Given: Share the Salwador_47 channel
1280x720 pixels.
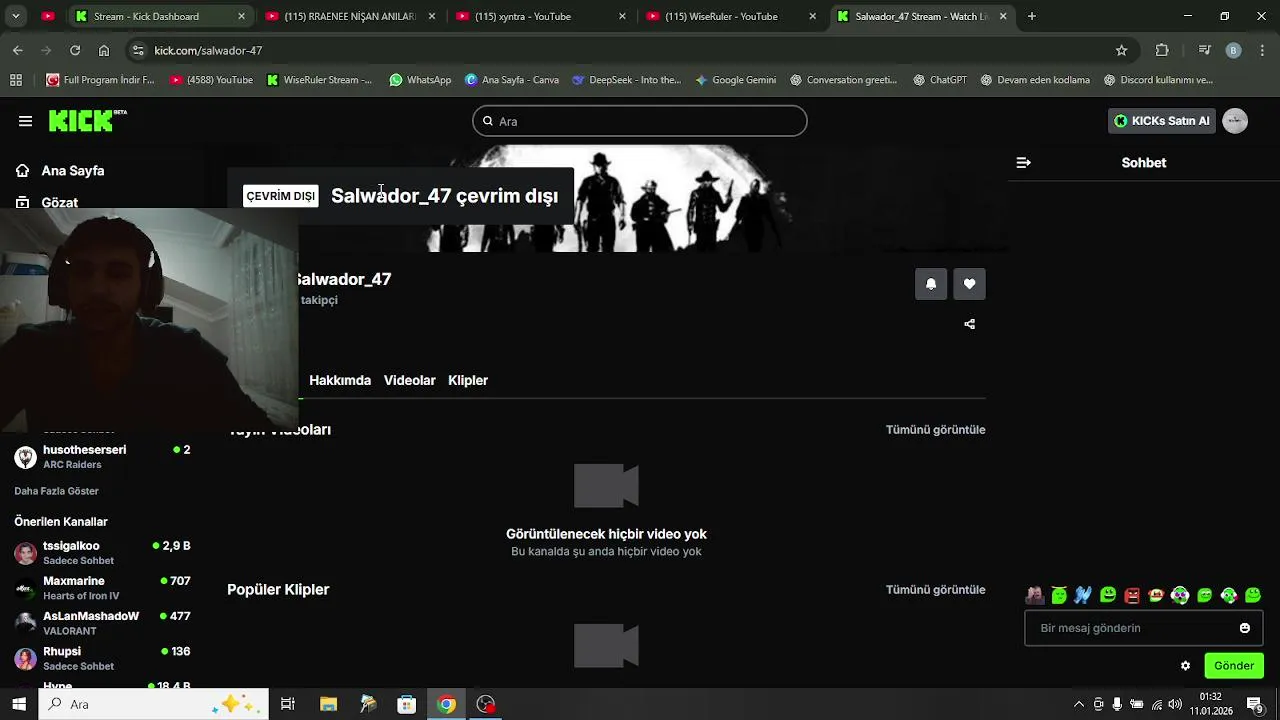Looking at the screenshot, I should click(969, 324).
